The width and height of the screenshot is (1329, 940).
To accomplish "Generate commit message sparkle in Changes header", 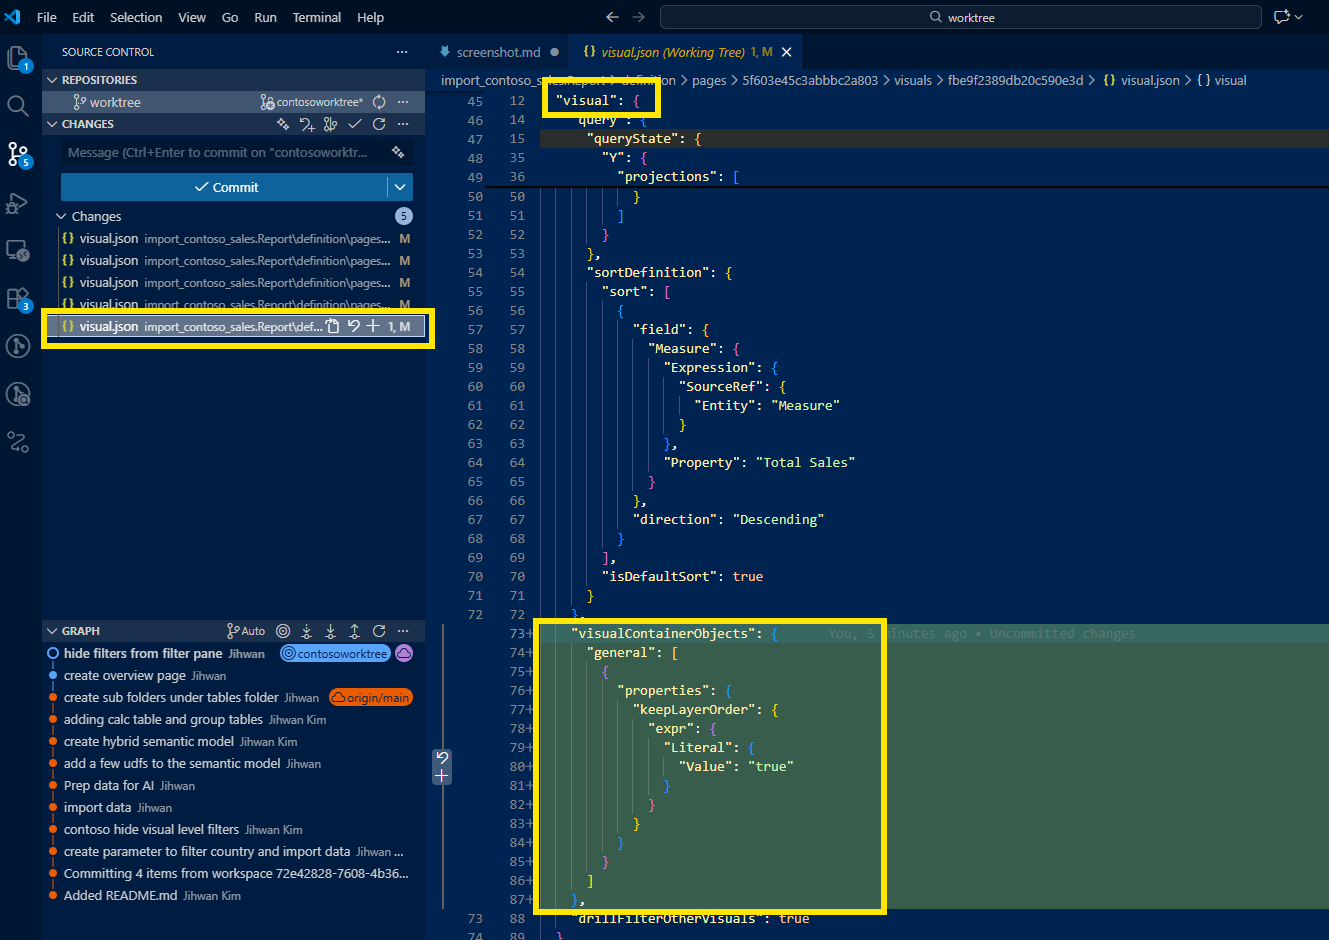I will (x=283, y=124).
